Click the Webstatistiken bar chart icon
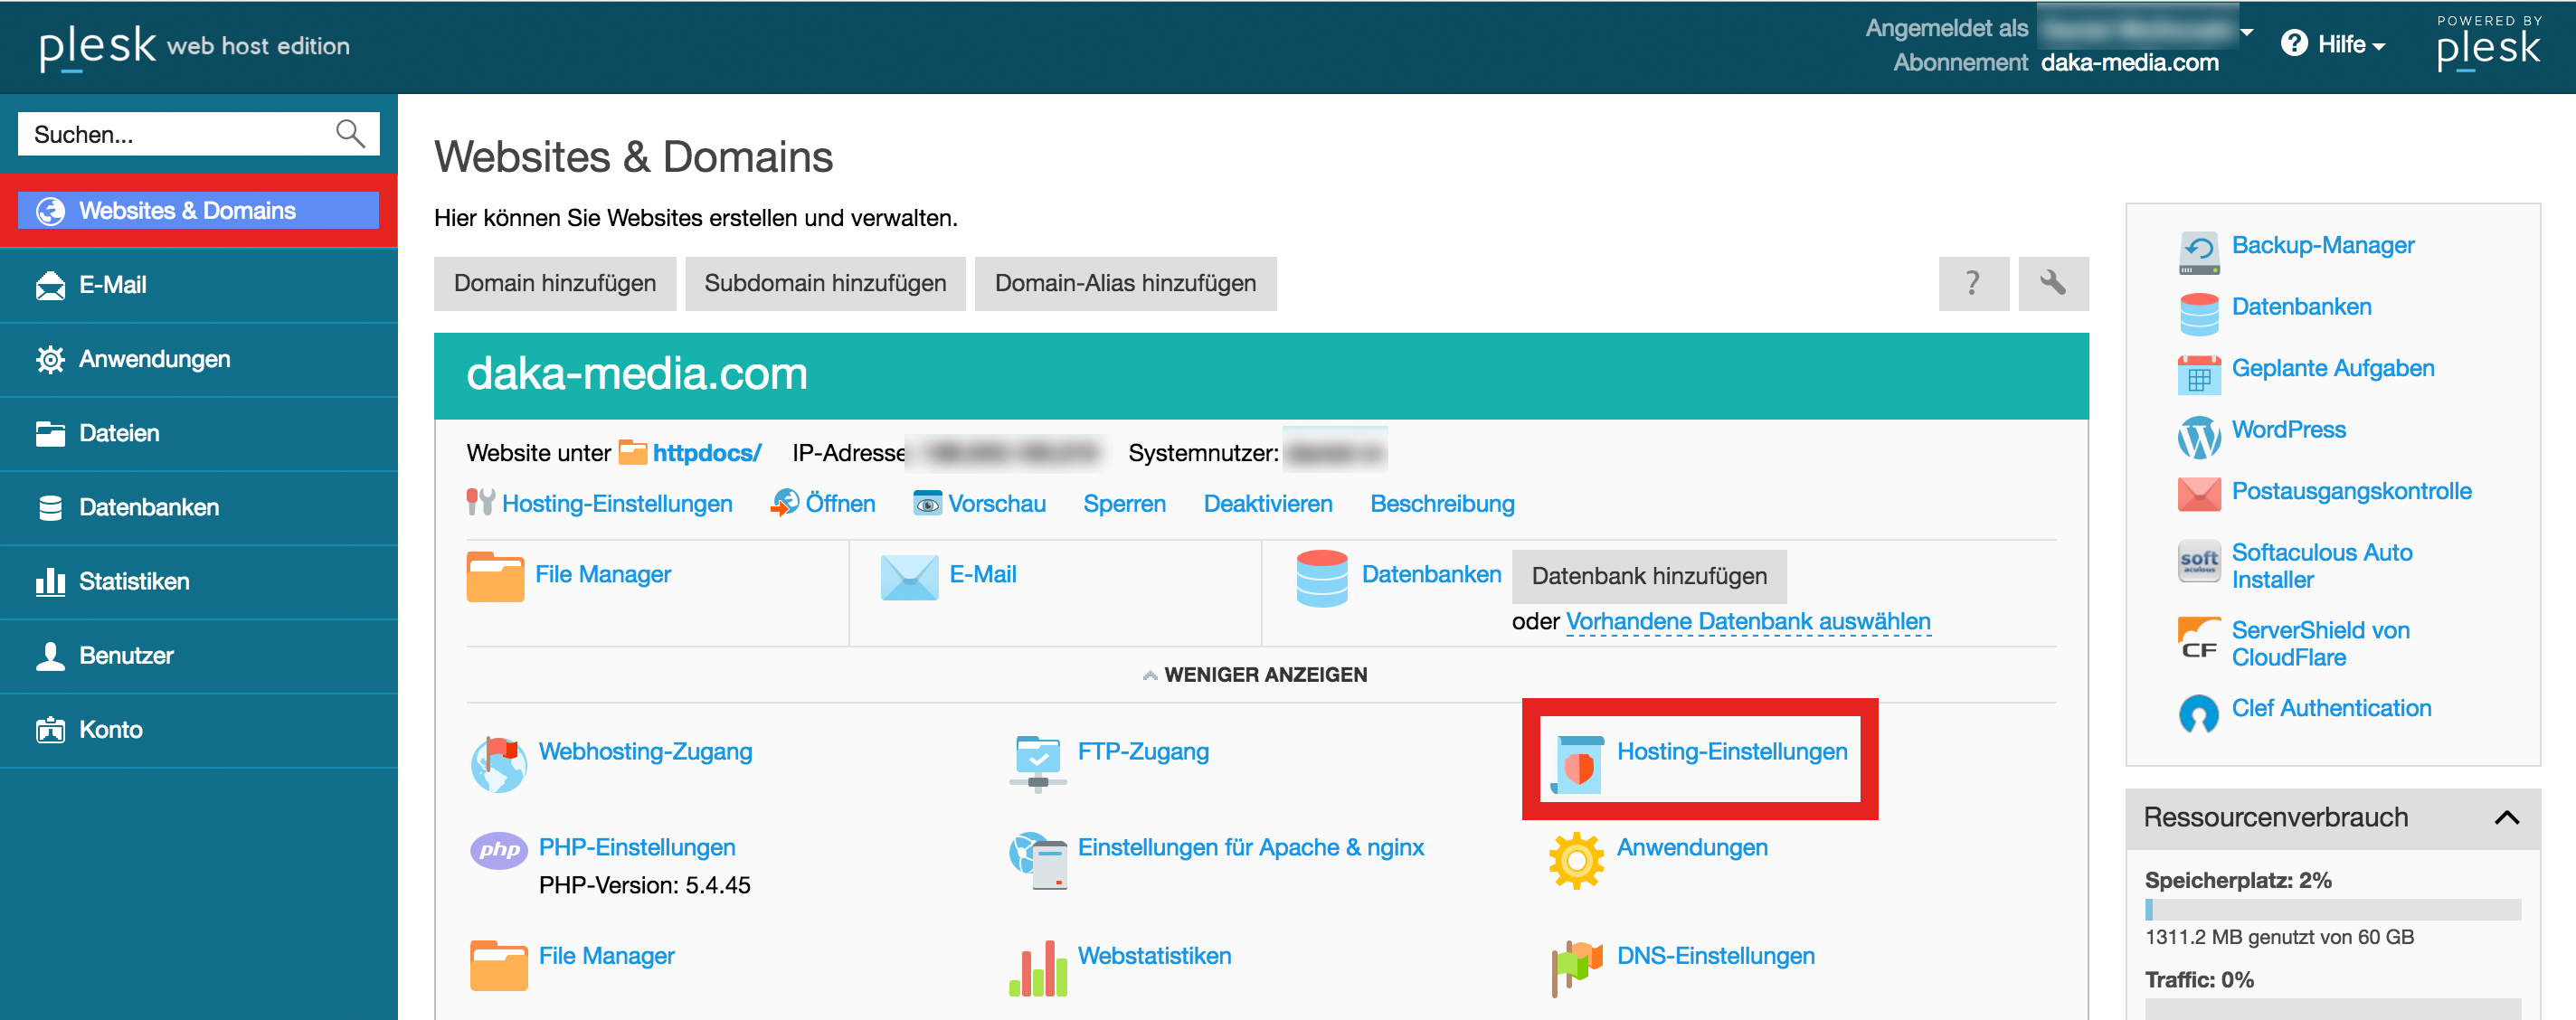The height and width of the screenshot is (1020, 2576). (x=1038, y=968)
